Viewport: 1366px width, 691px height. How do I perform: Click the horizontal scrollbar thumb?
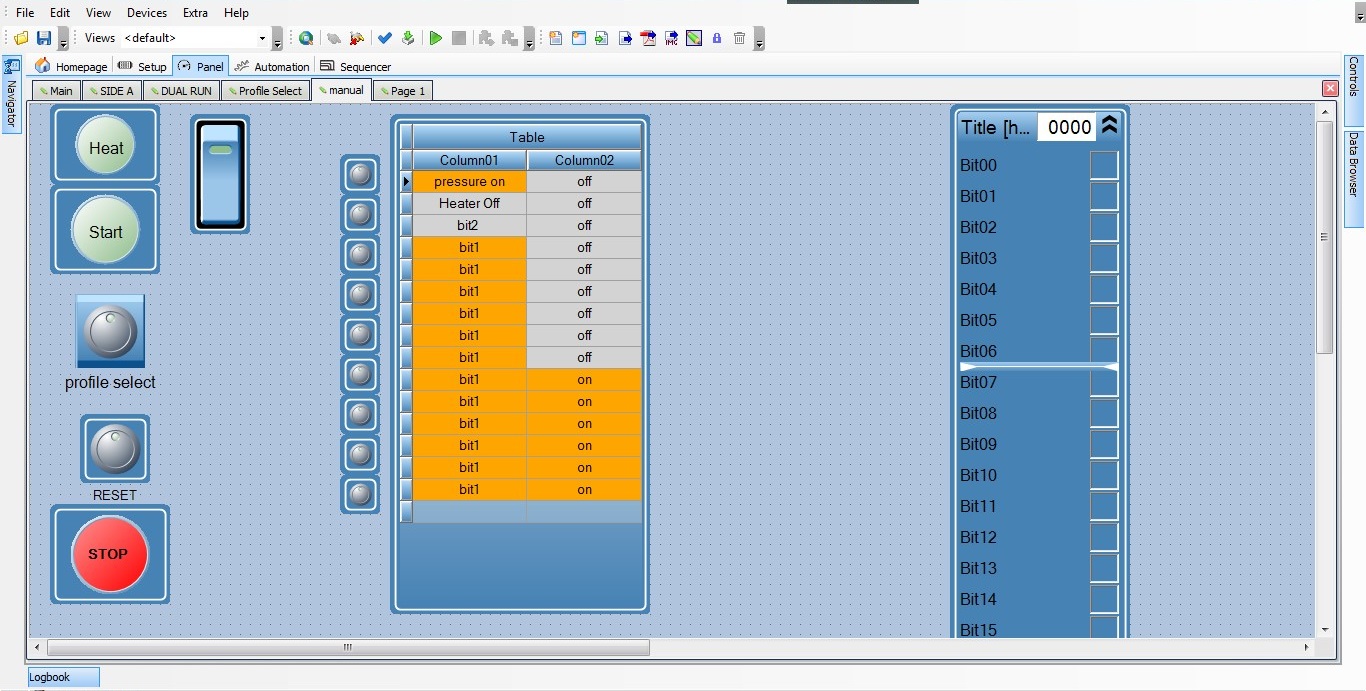pos(348,648)
